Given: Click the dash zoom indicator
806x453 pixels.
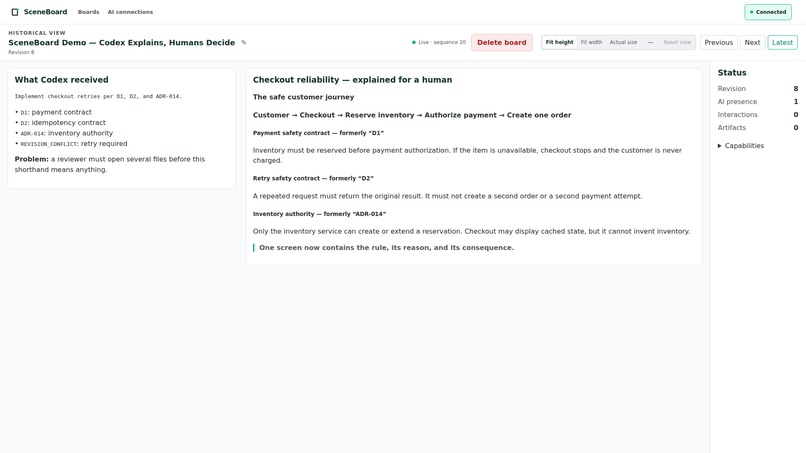Looking at the screenshot, I should (650, 42).
